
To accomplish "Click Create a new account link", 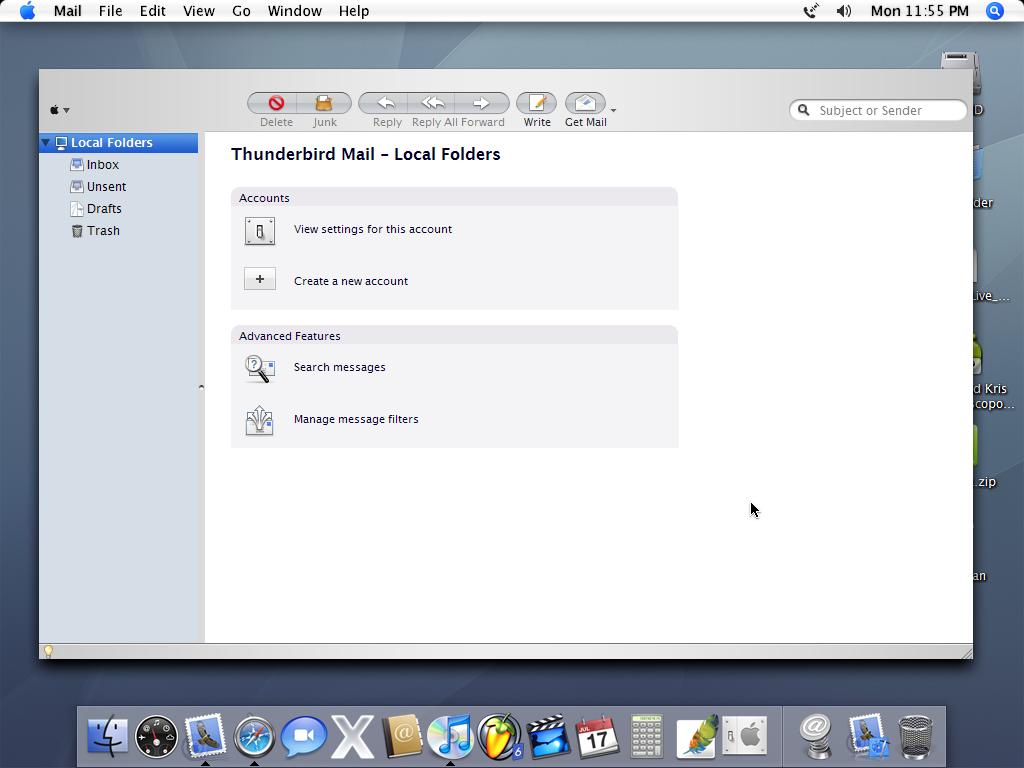I will tap(351, 281).
